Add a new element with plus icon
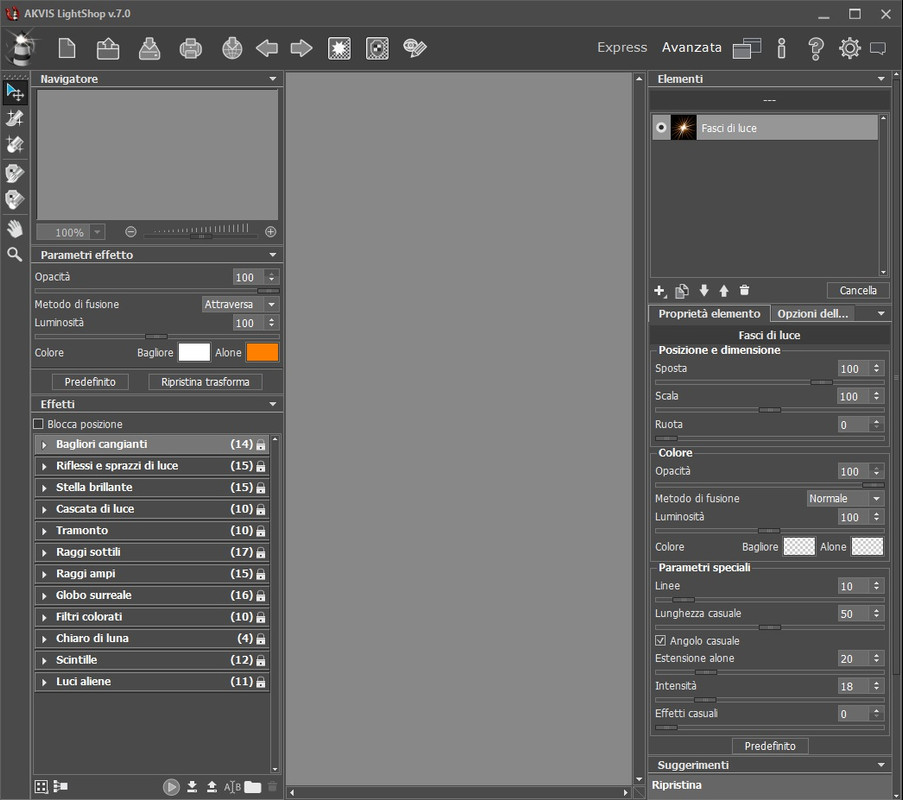This screenshot has height=800, width=903. 661,291
